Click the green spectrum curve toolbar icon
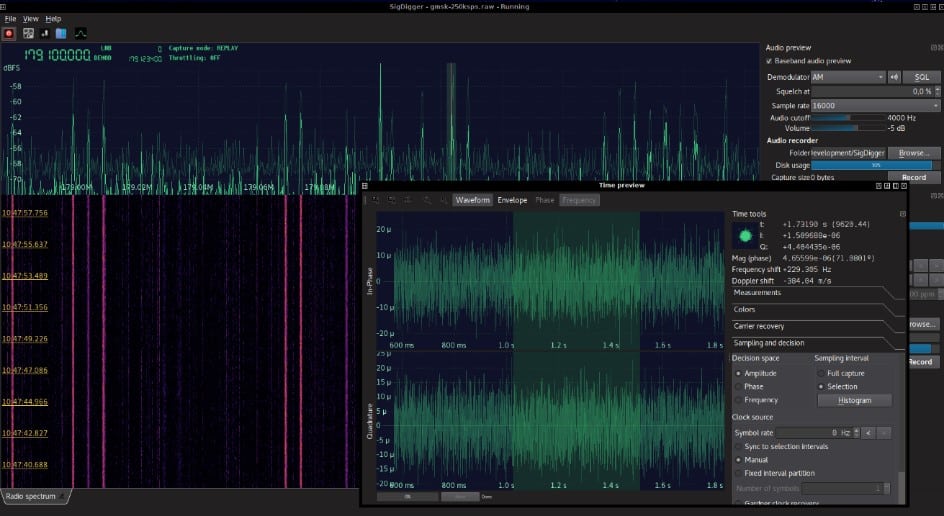Image resolution: width=944 pixels, height=516 pixels. coord(80,34)
